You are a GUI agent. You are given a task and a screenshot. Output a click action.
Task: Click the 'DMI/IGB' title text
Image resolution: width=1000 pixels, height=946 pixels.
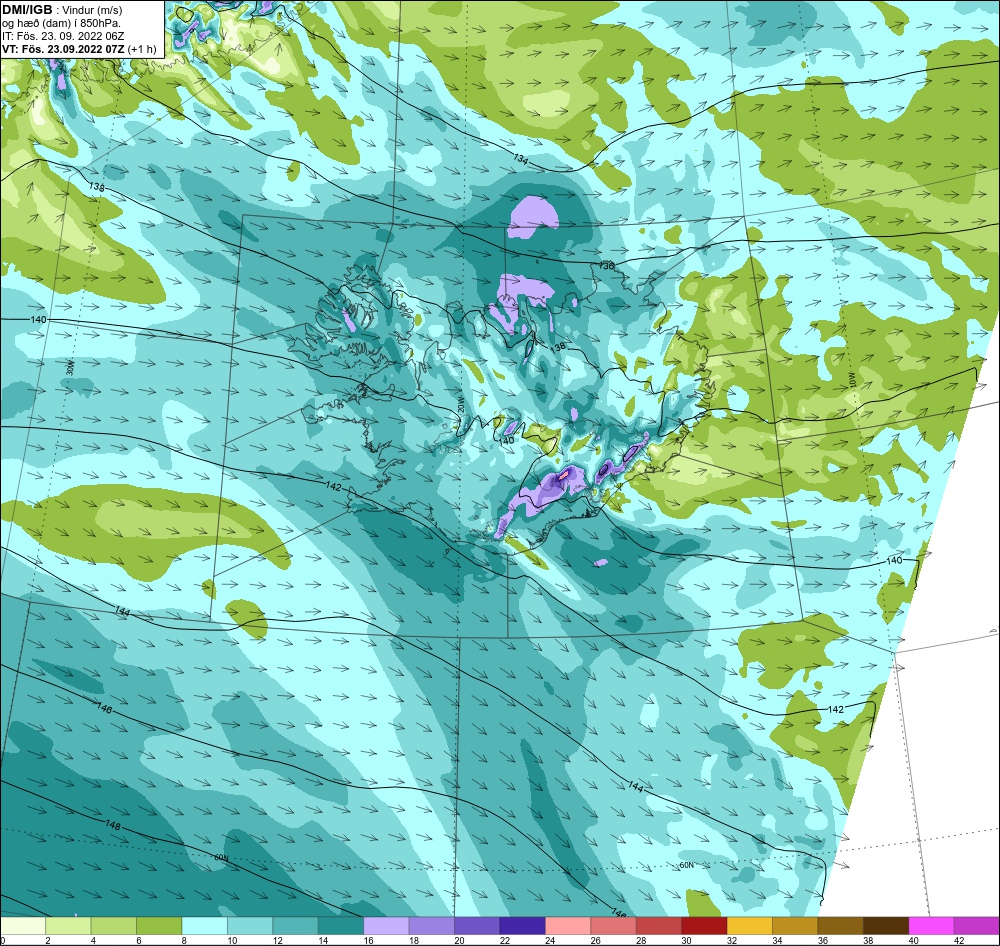click(27, 10)
